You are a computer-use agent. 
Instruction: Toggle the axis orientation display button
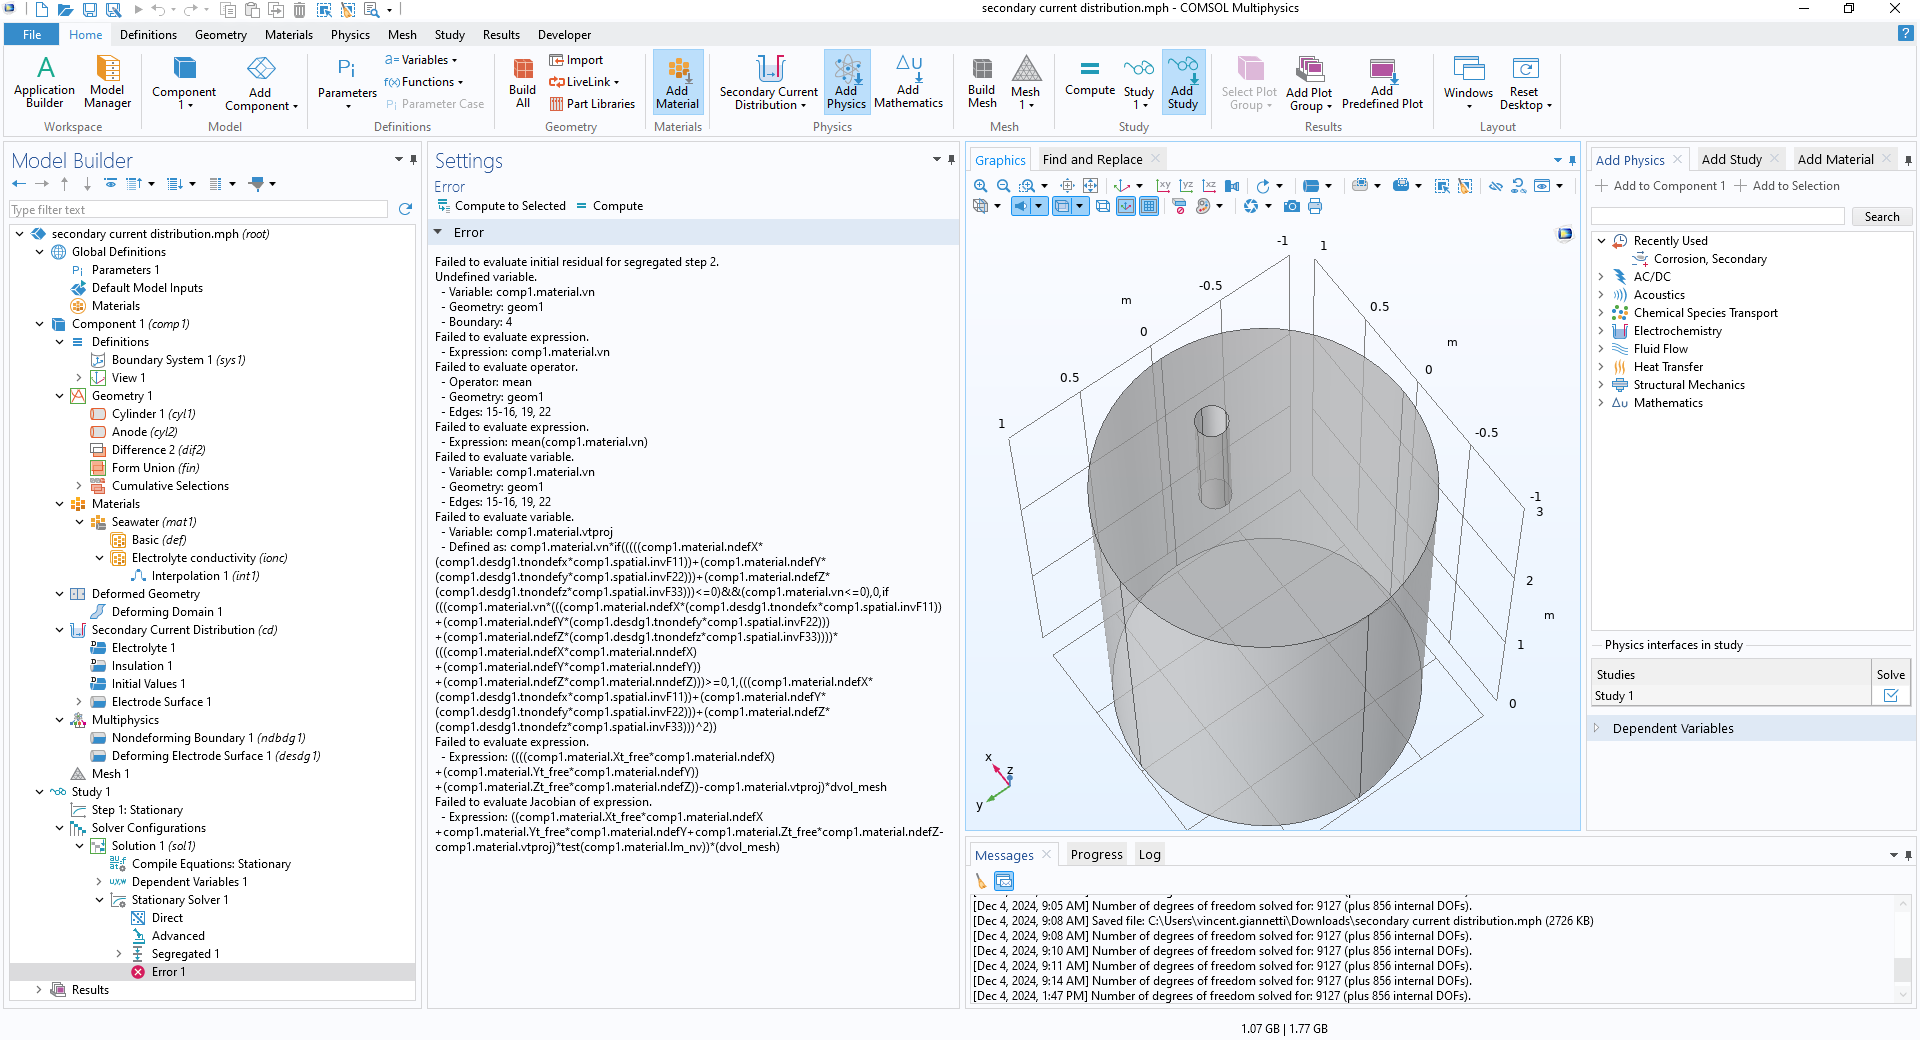coord(1126,206)
